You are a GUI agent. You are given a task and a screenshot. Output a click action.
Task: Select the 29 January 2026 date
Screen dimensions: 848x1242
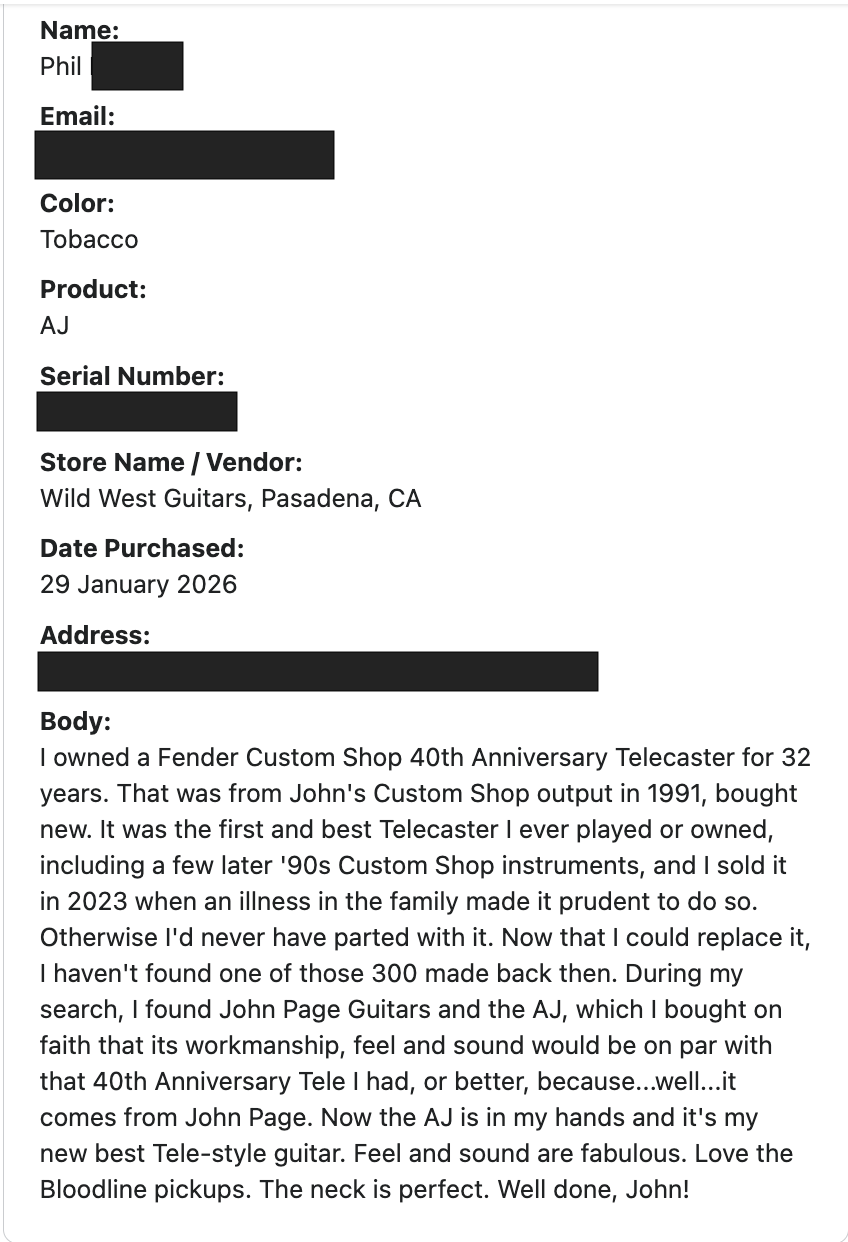[138, 584]
